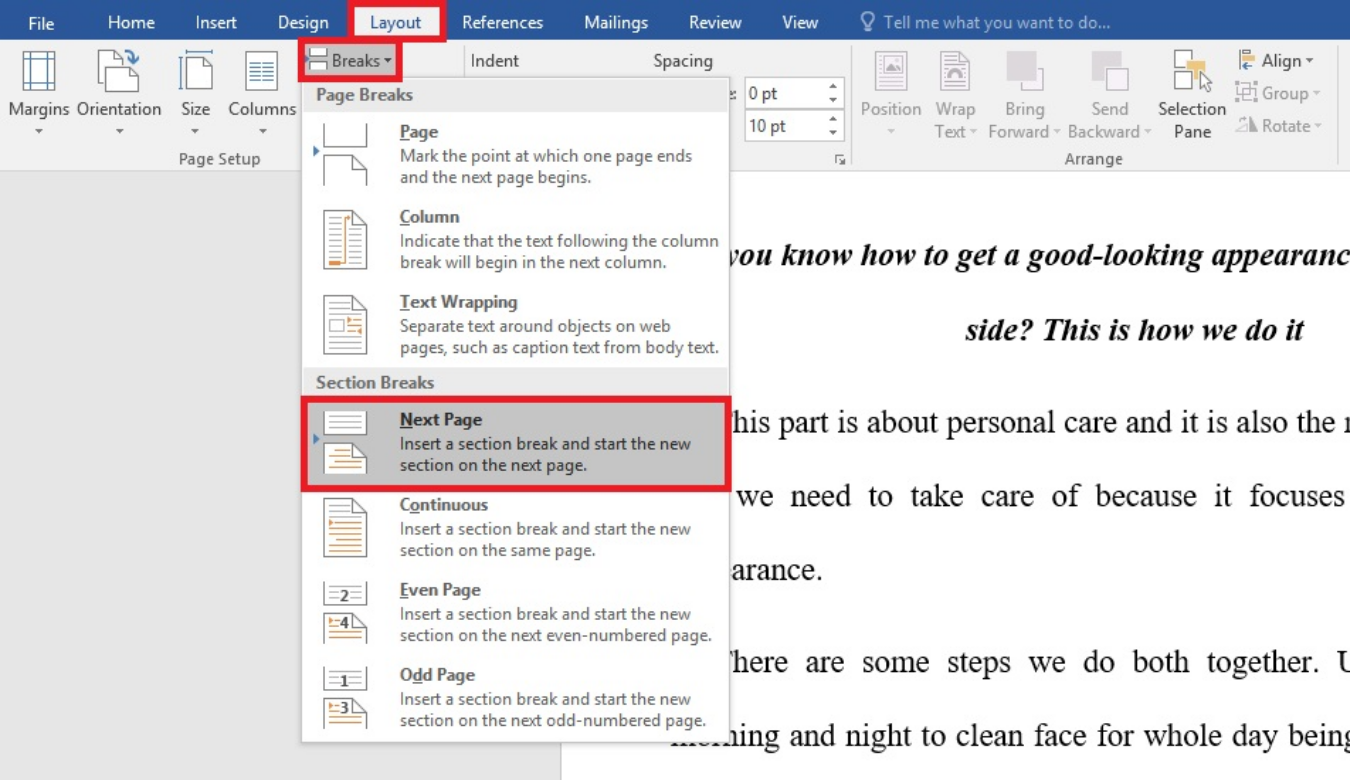Click the Continuous section break icon

point(345,527)
